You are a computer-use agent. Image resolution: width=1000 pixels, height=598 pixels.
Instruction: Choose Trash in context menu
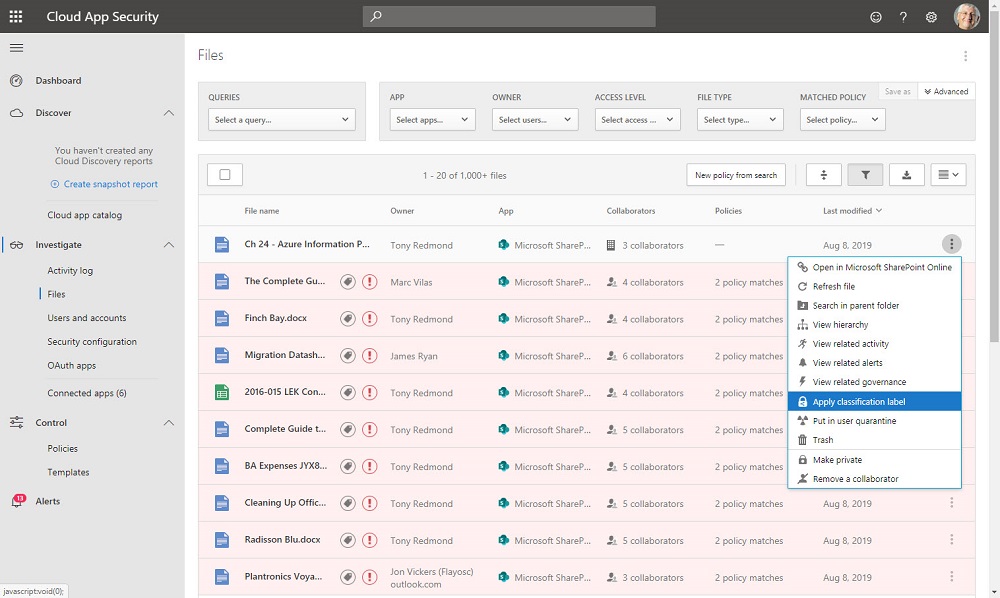tap(874, 440)
